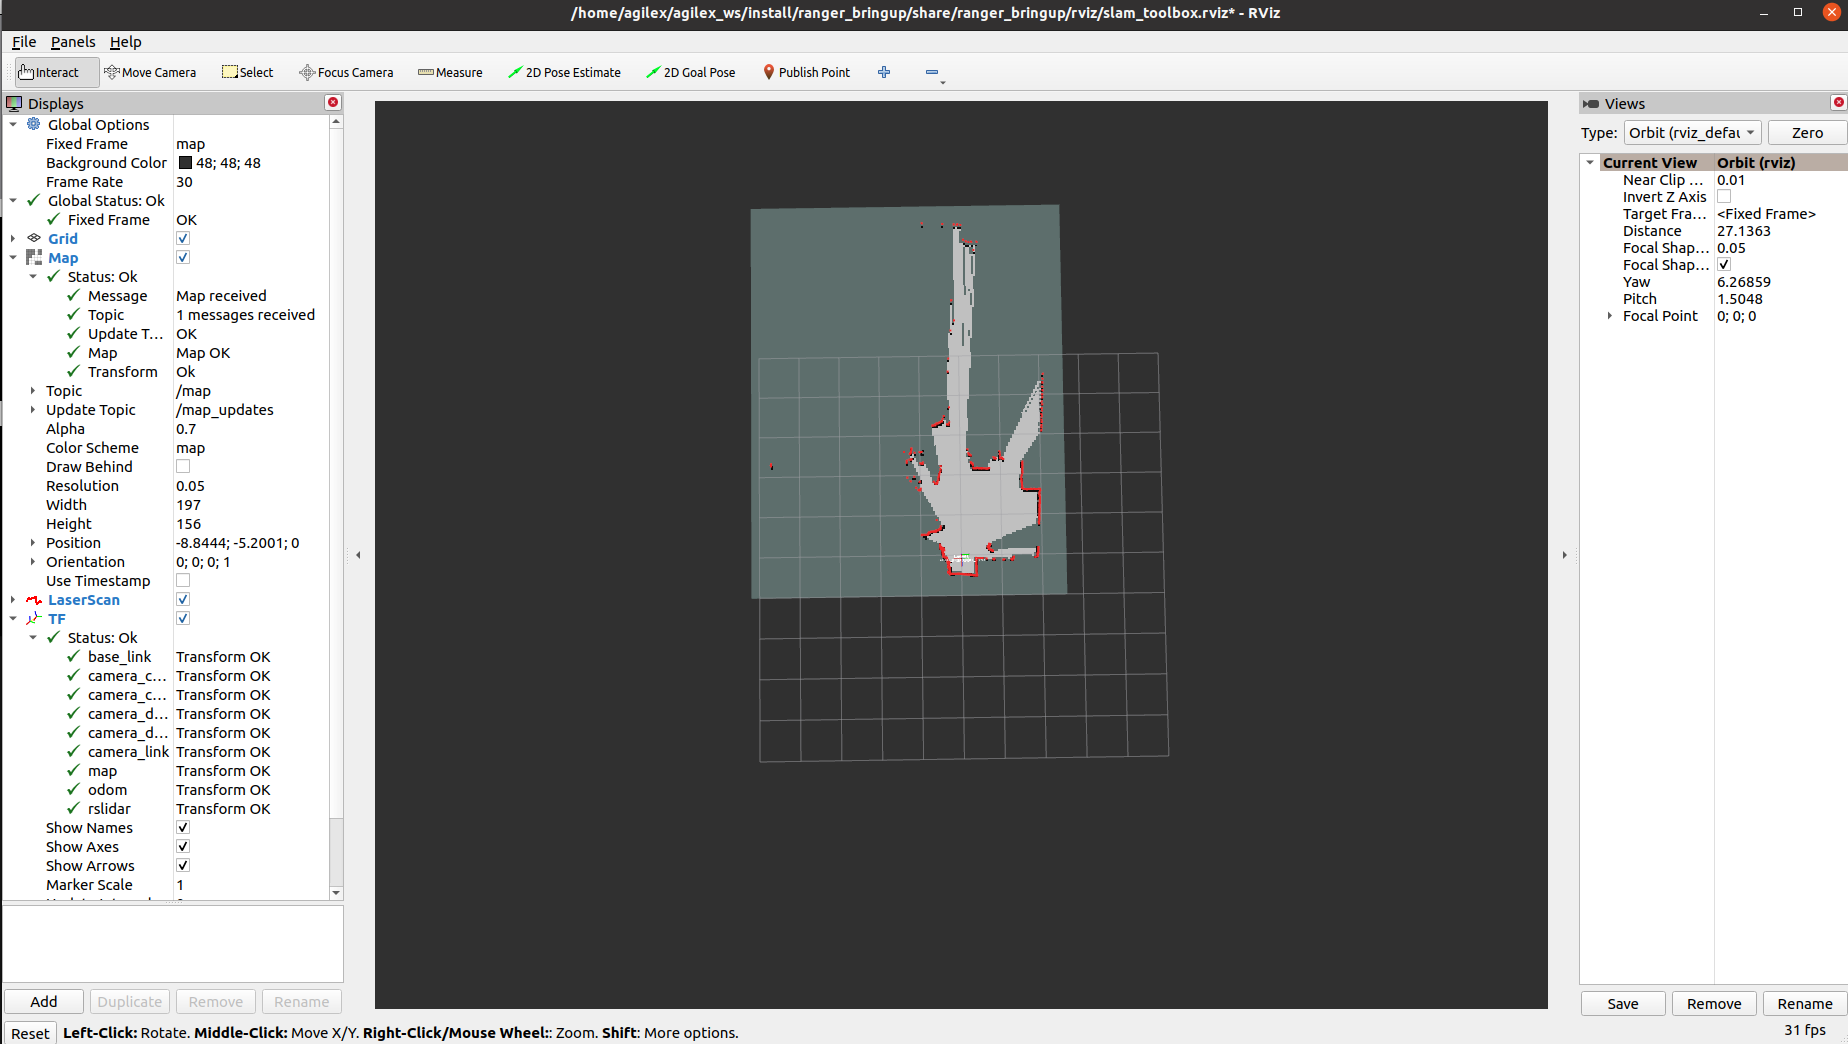Open the File menu

24,42
